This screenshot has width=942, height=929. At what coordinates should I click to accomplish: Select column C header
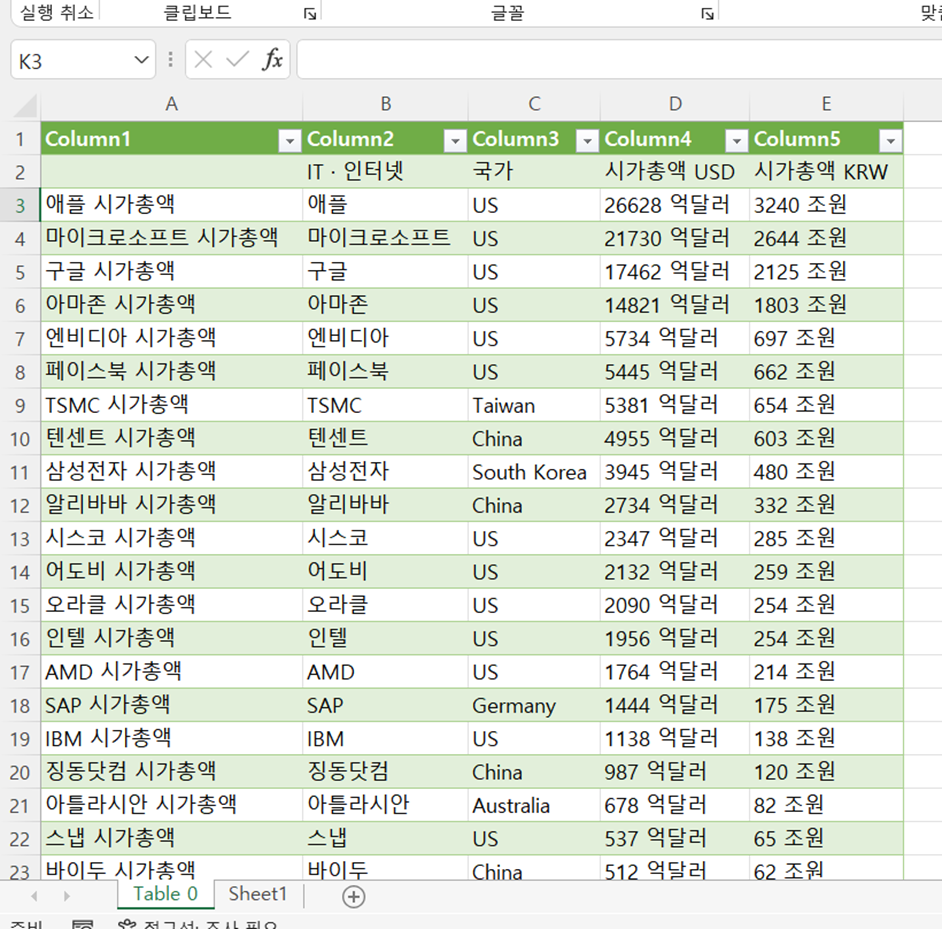[x=534, y=105]
